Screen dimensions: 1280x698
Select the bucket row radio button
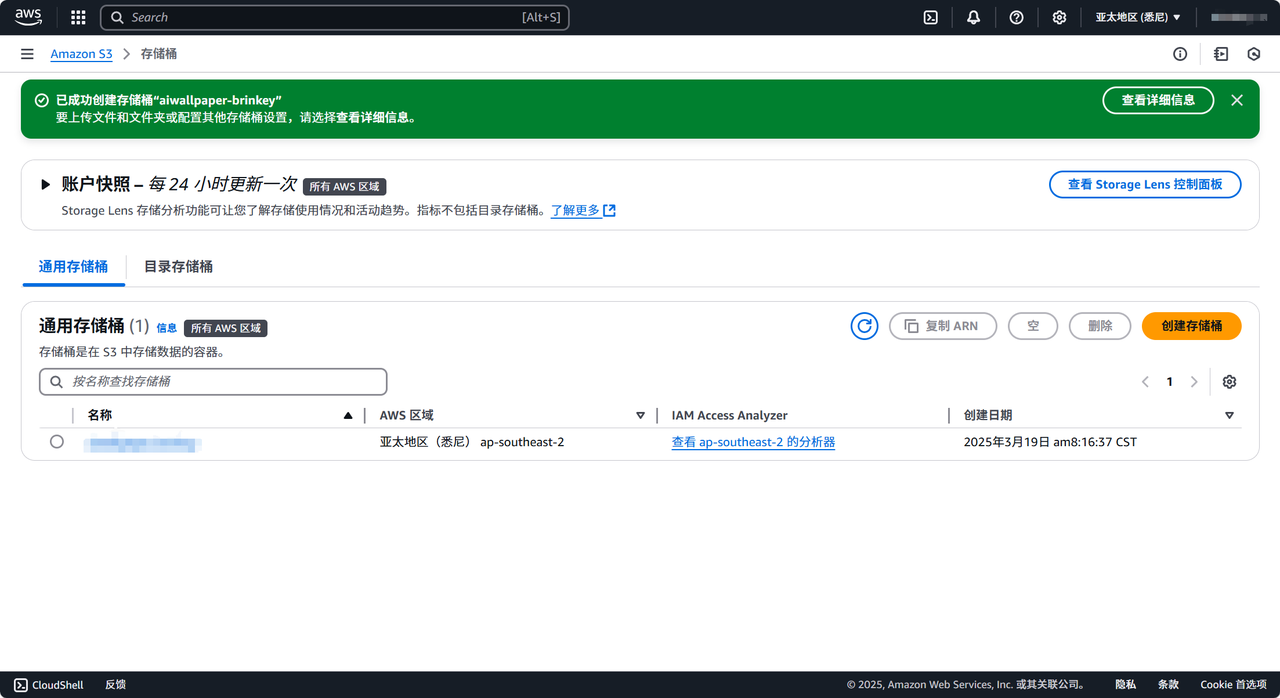(x=57, y=441)
